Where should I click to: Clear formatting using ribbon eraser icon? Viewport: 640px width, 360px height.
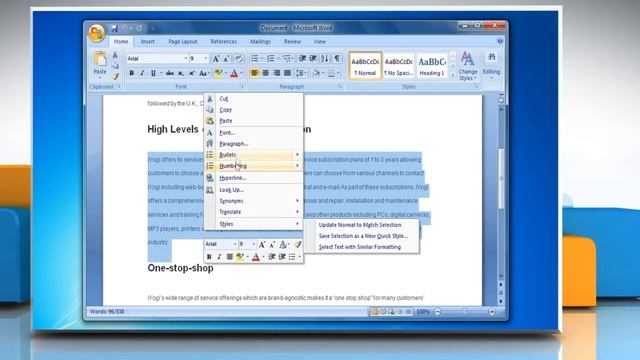[239, 59]
